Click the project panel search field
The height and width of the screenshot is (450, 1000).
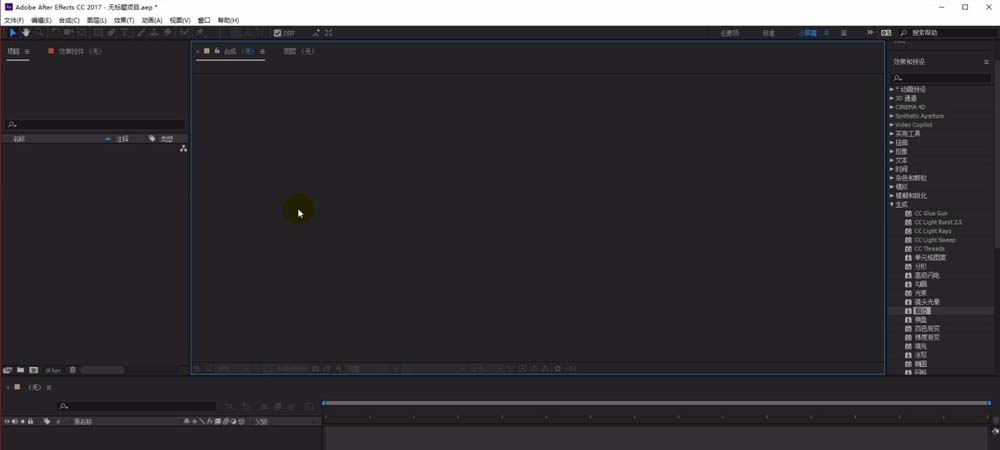coord(96,125)
